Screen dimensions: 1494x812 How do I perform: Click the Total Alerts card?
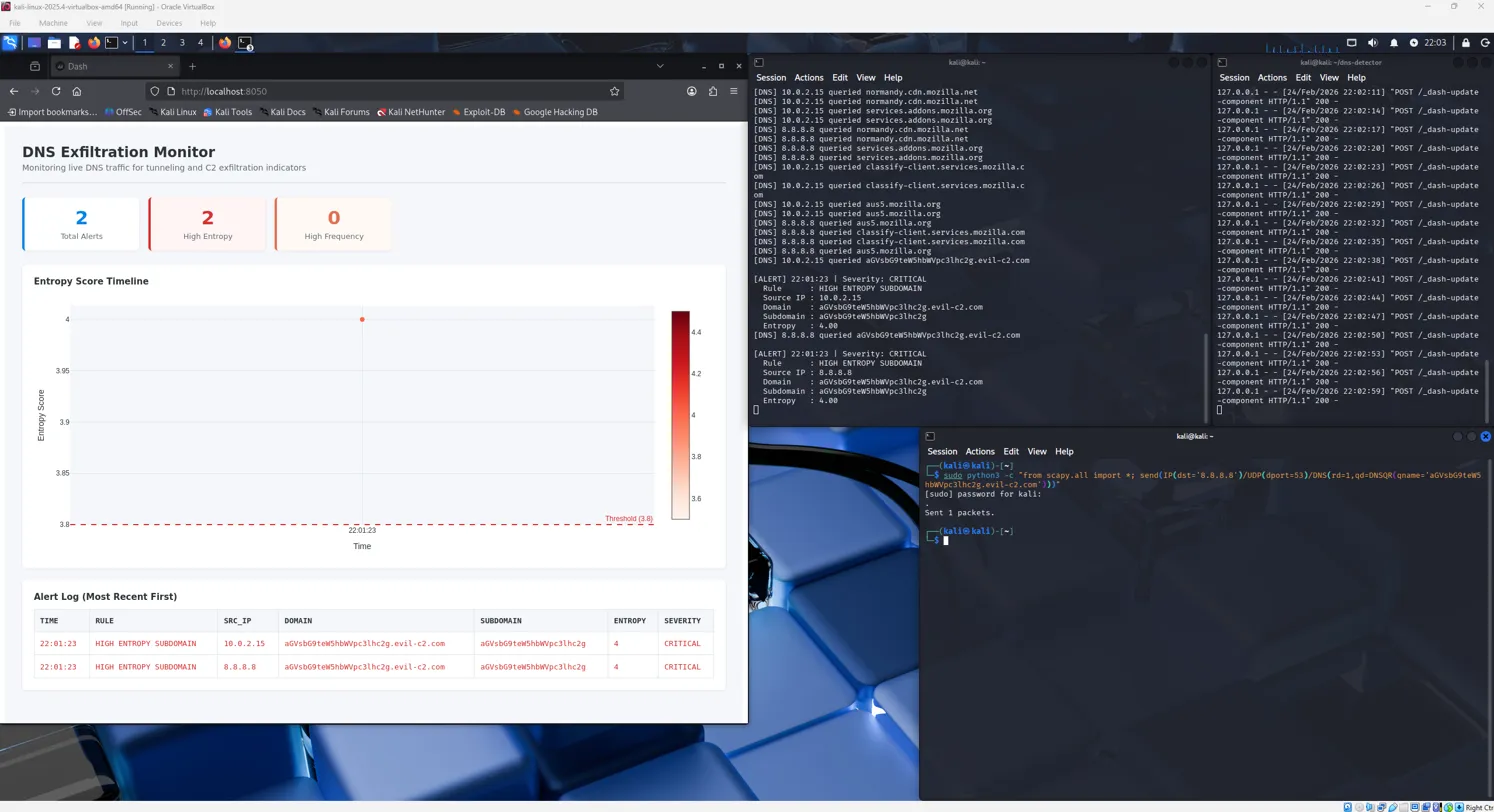(81, 224)
